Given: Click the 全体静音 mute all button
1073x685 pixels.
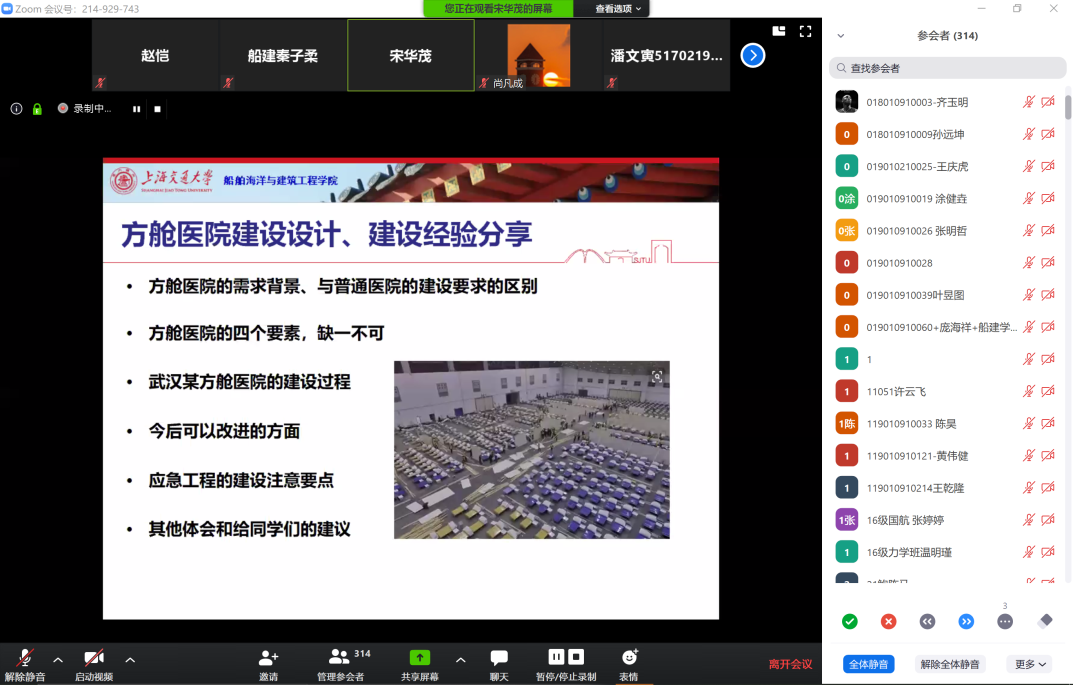Looking at the screenshot, I should point(869,664).
